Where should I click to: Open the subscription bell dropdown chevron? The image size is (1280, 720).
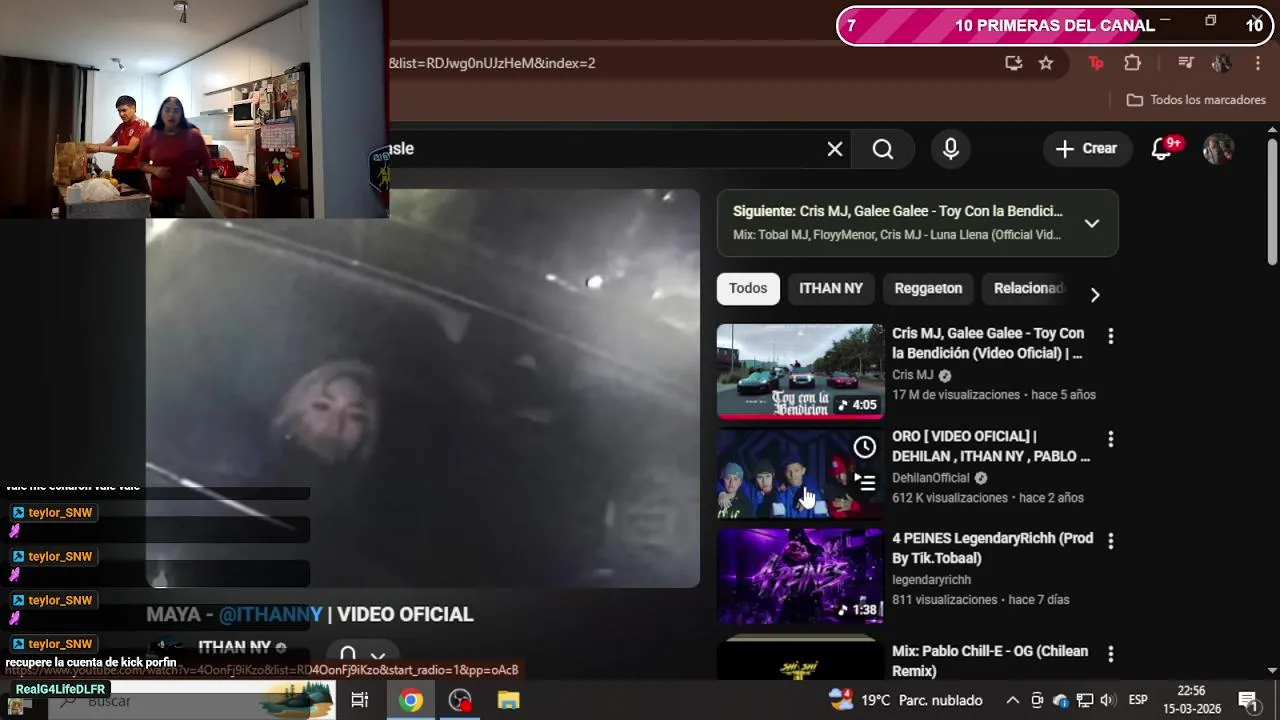[x=378, y=656]
